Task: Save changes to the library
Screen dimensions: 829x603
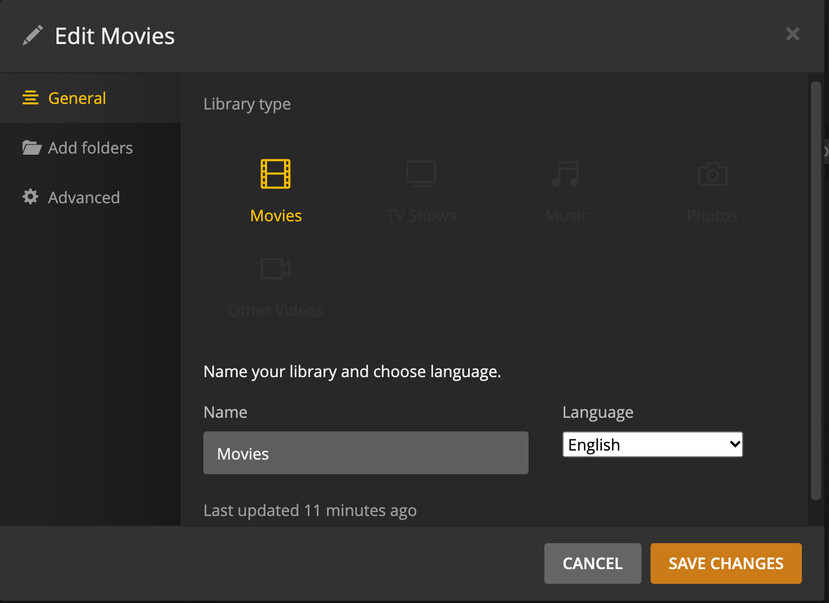Action: 725,563
